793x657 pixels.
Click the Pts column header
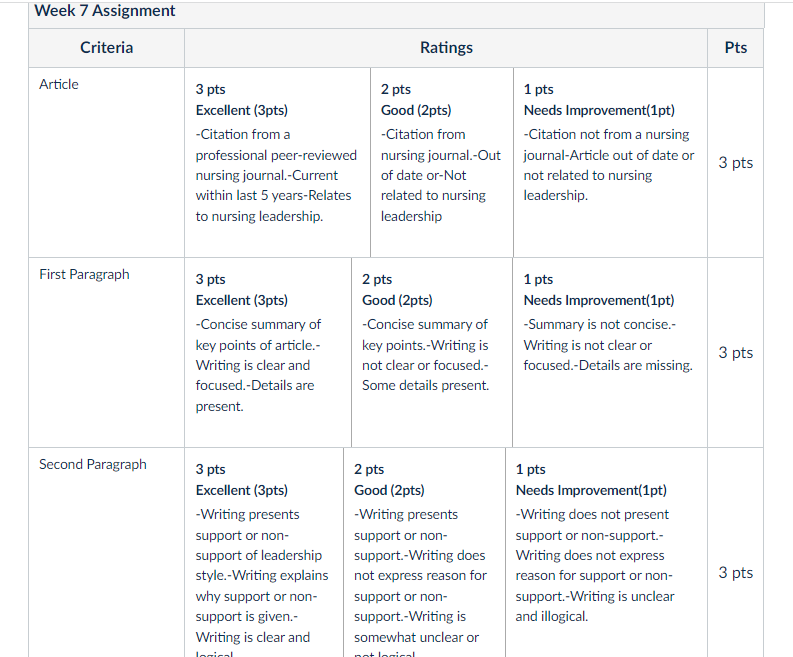pyautogui.click(x=735, y=48)
